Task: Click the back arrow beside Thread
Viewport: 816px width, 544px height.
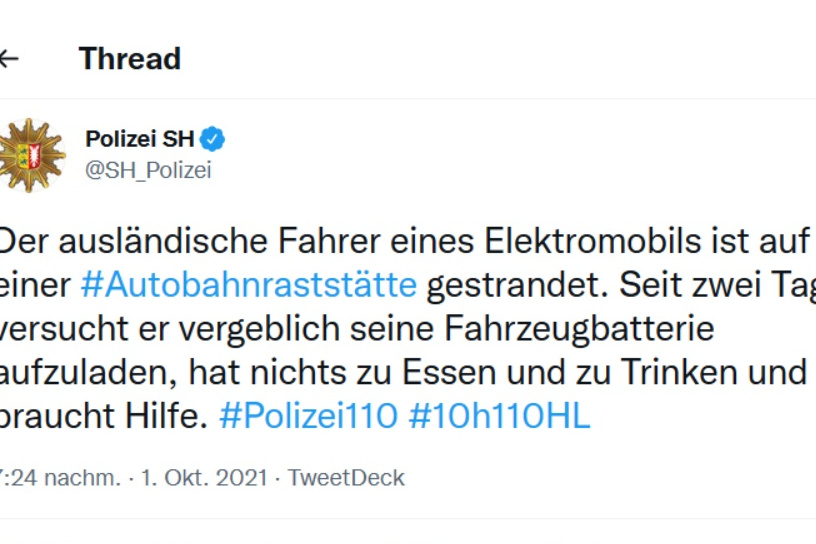Action: [9, 59]
